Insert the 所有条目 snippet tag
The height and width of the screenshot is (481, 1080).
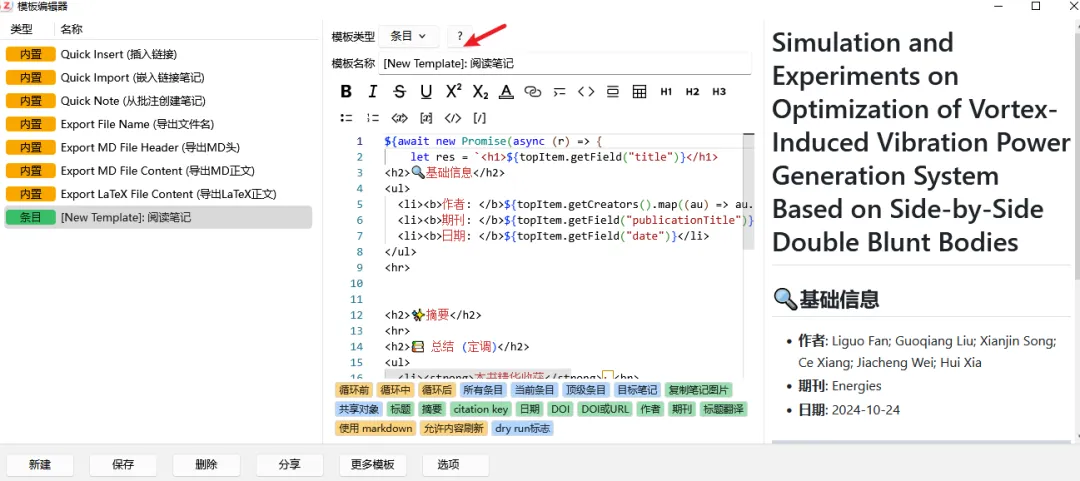tap(483, 390)
